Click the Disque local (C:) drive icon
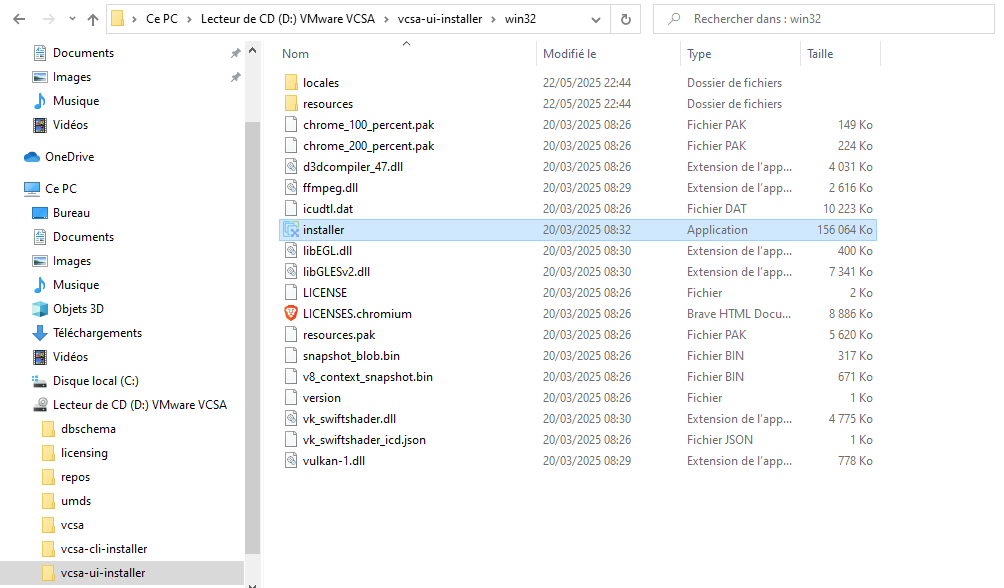The image size is (1004, 588). pos(40,381)
